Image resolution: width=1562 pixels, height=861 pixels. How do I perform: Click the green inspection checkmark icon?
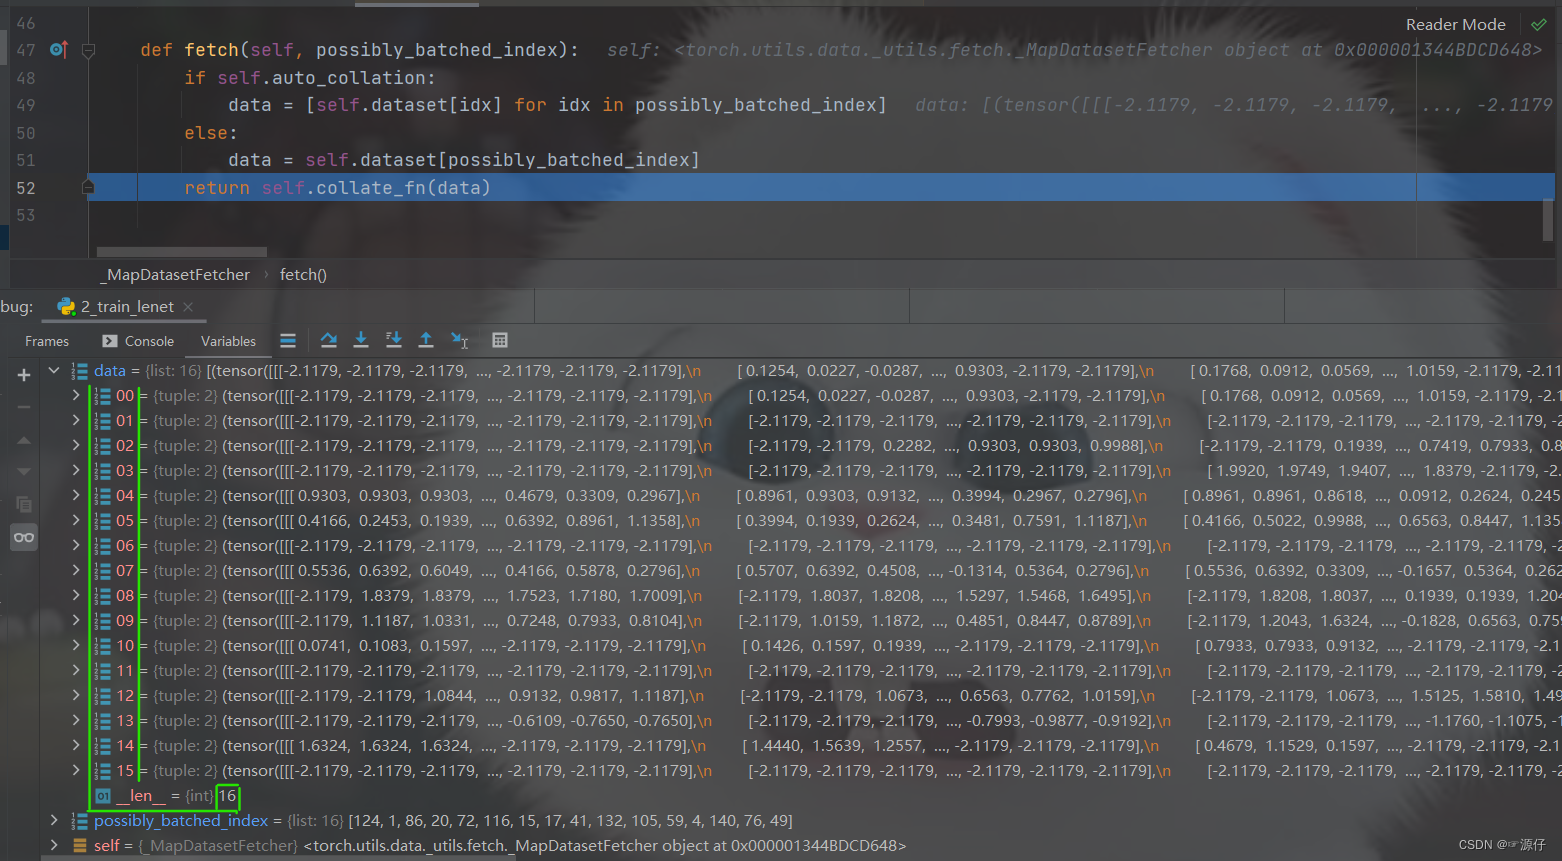[x=1538, y=24]
